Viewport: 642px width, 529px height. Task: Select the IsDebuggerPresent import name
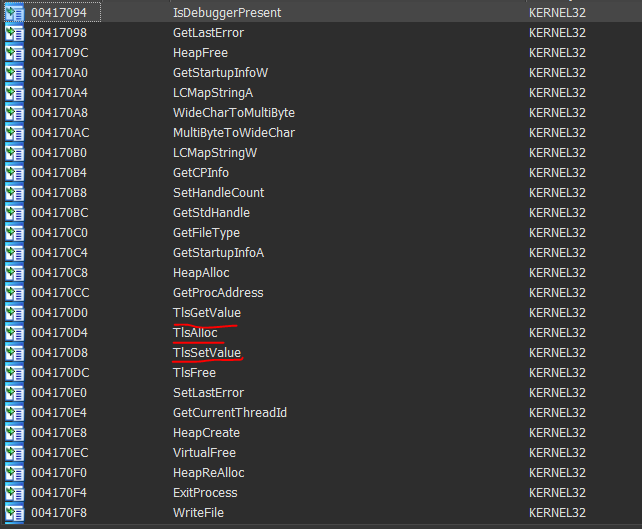click(x=227, y=13)
